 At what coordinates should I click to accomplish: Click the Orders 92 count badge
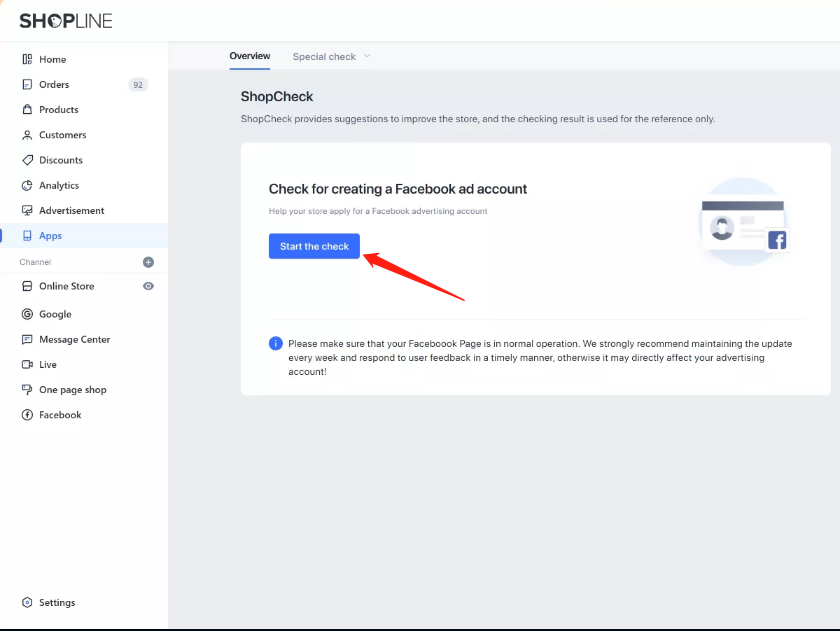coord(138,85)
